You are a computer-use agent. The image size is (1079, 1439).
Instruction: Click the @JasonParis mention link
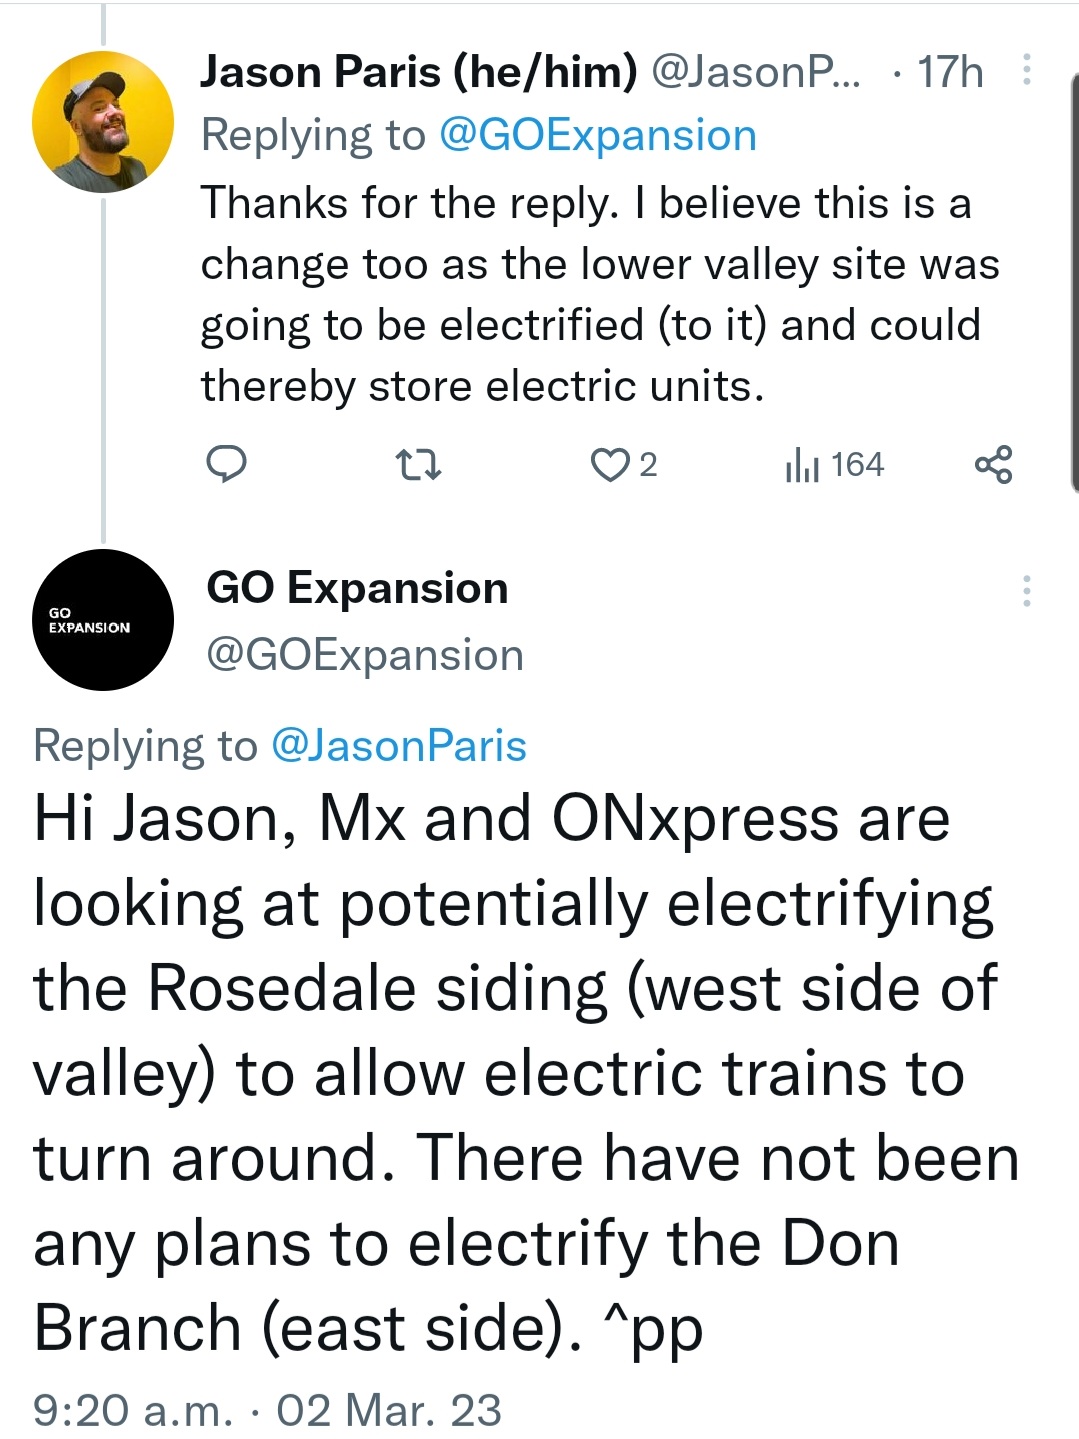pyautogui.click(x=399, y=746)
